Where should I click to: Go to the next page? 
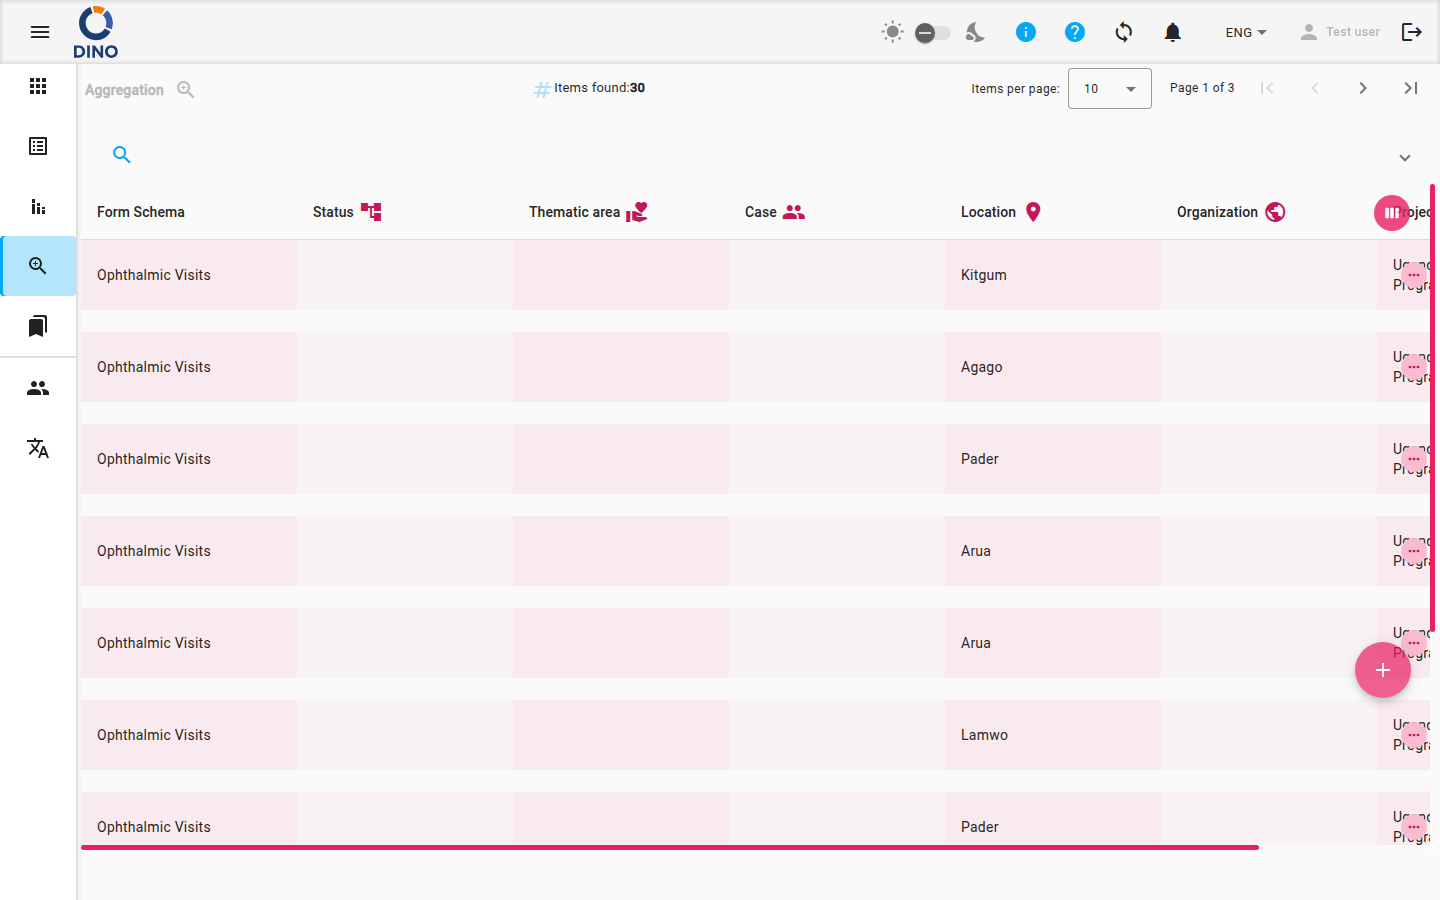(1363, 88)
